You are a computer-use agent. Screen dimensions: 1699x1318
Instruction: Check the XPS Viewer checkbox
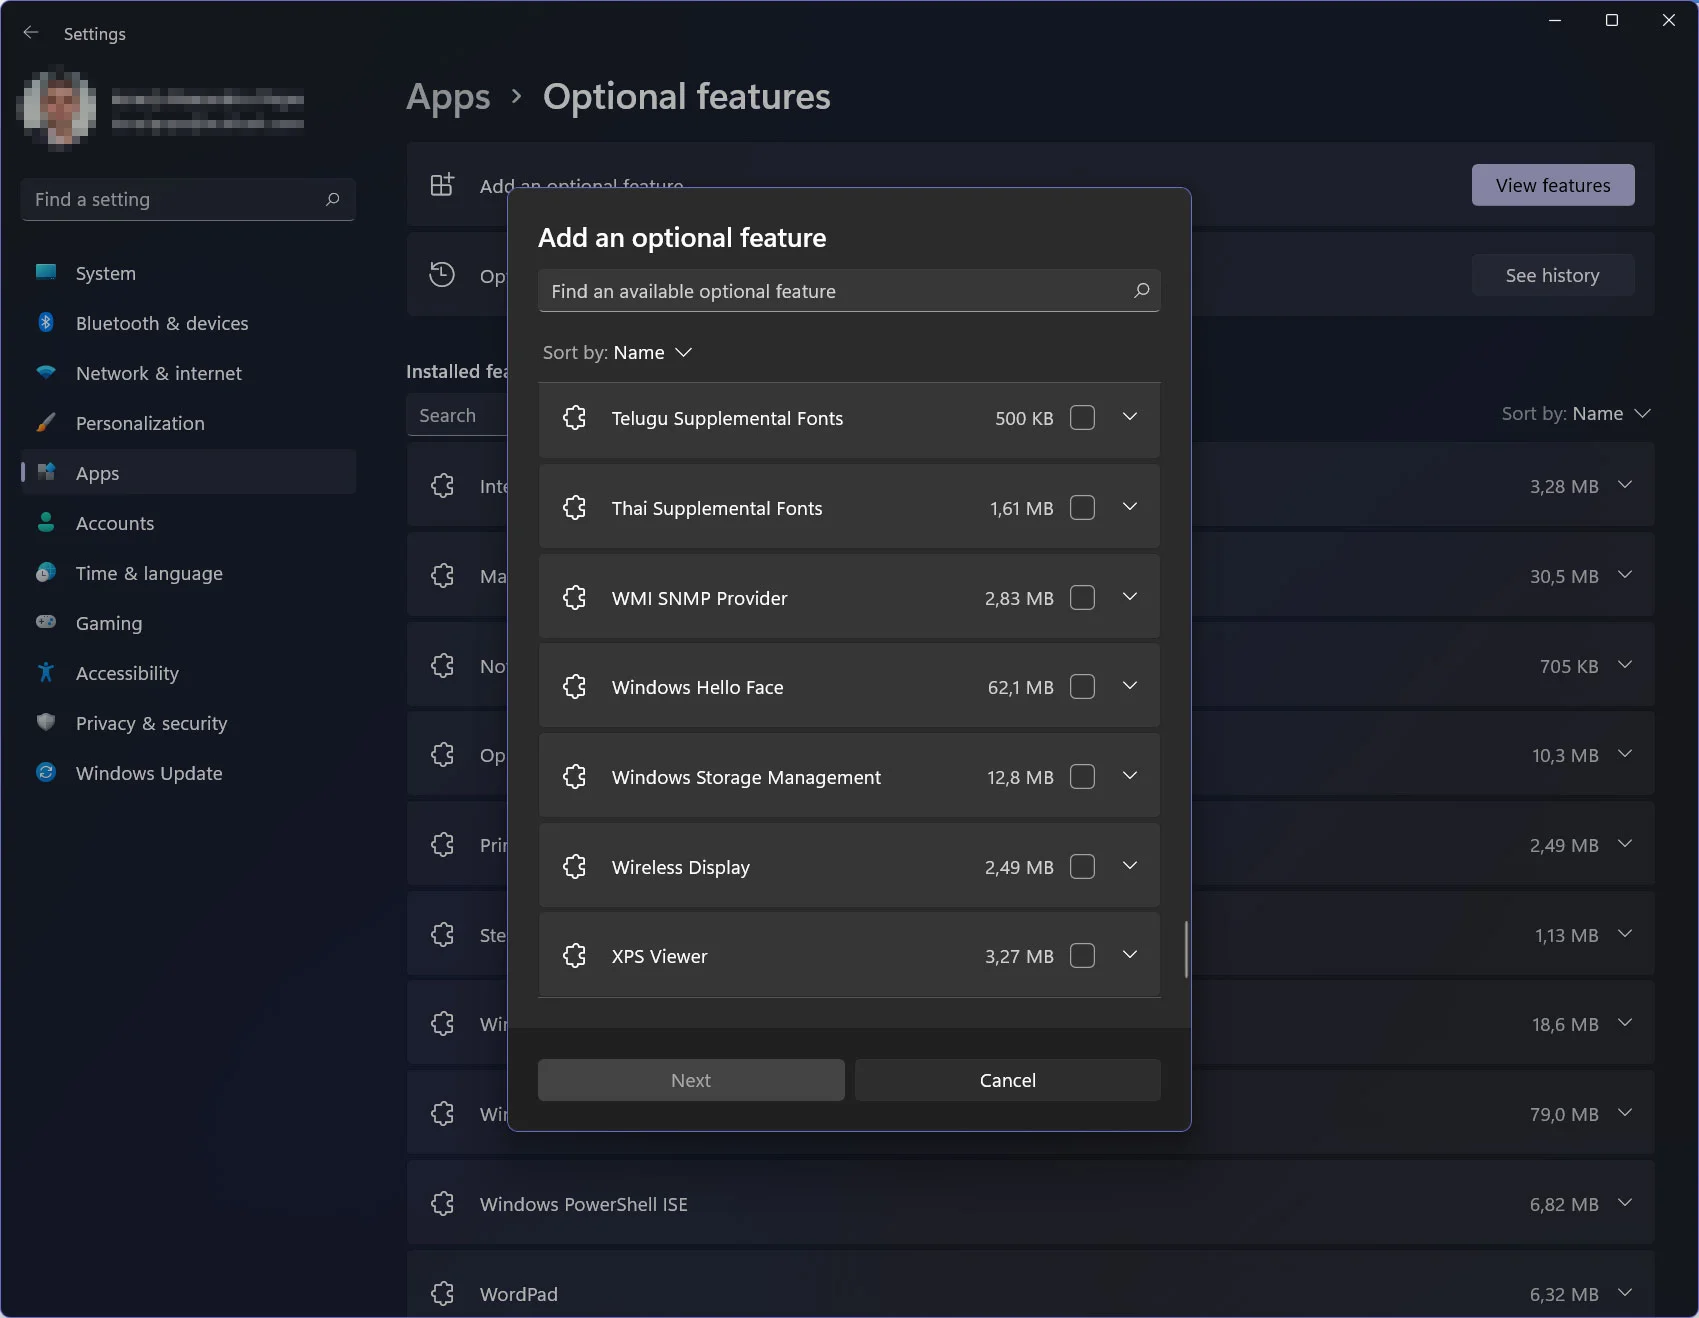pos(1082,956)
